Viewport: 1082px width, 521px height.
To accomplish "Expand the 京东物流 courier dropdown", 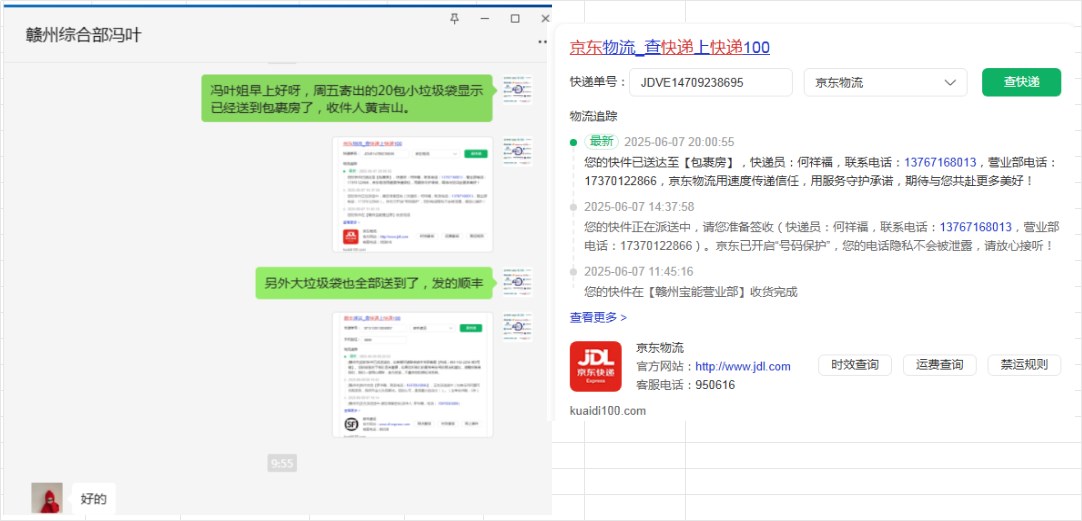I will [887, 82].
